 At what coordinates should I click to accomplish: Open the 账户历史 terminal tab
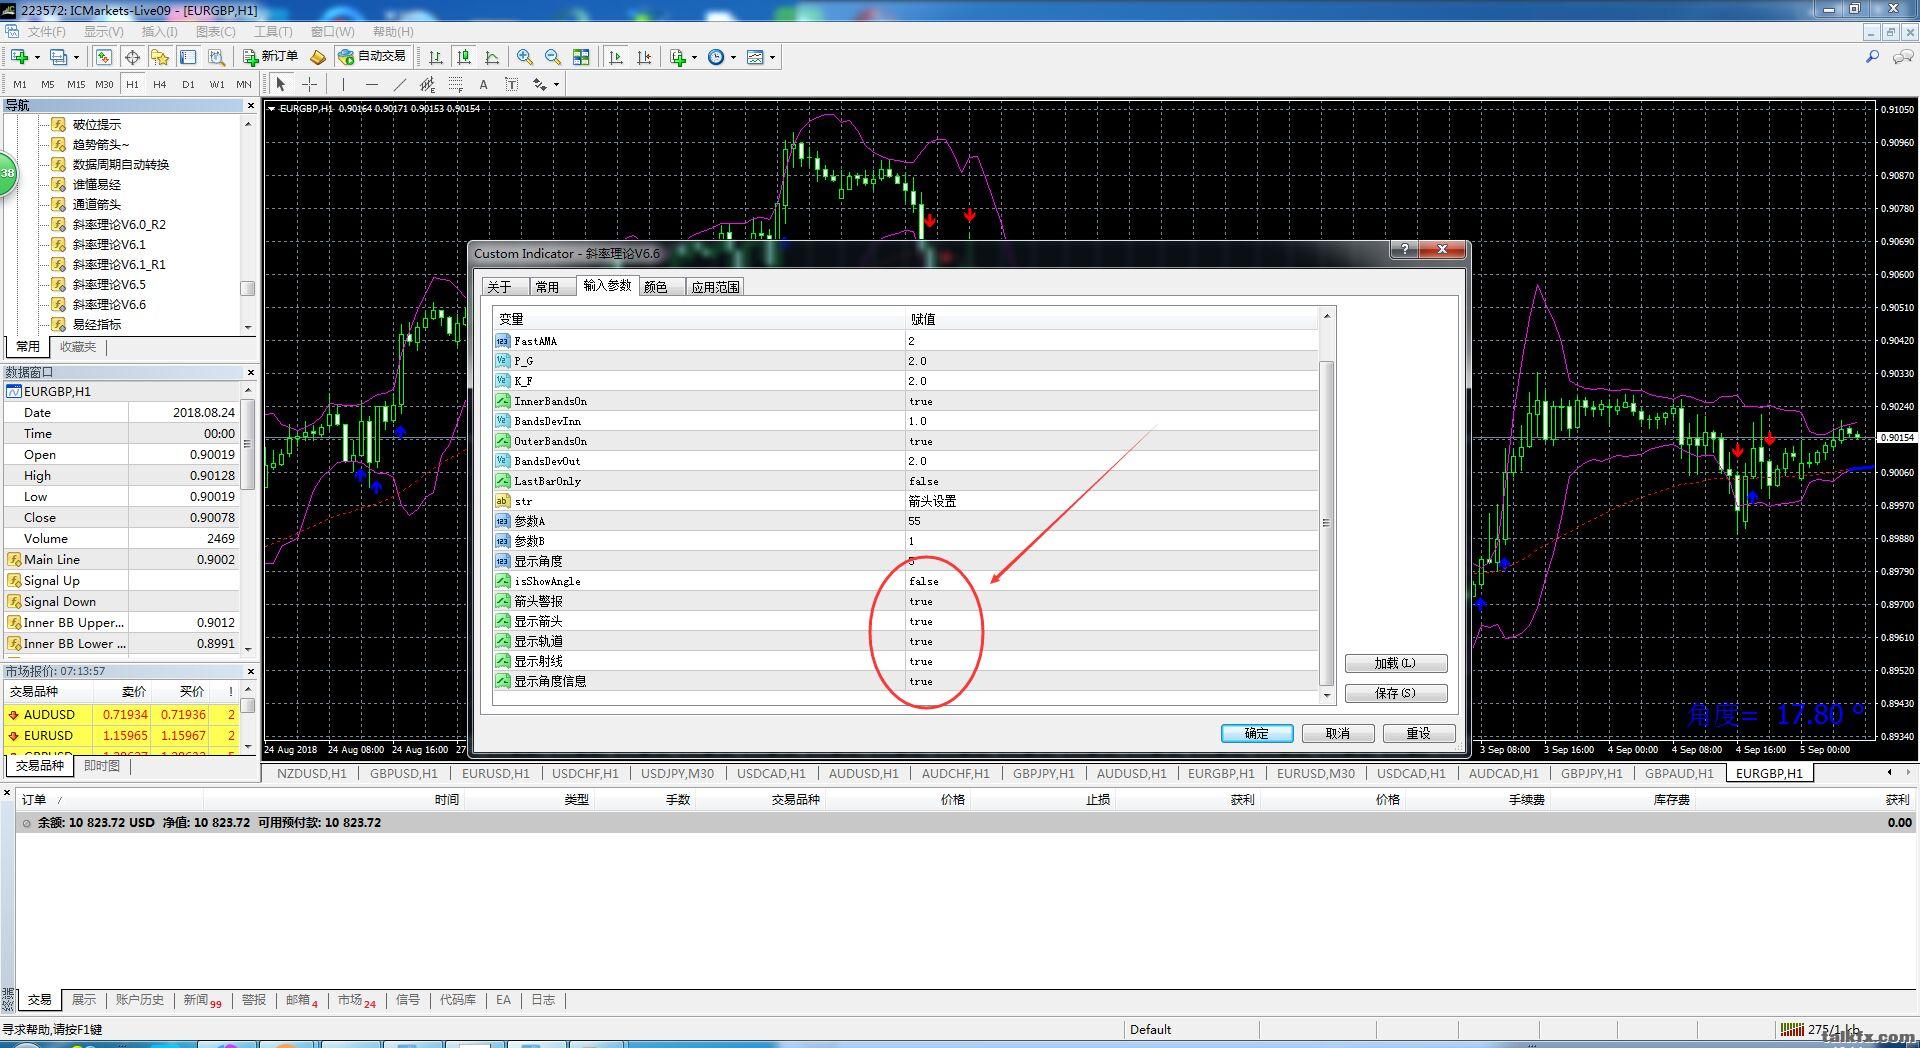(x=139, y=1000)
